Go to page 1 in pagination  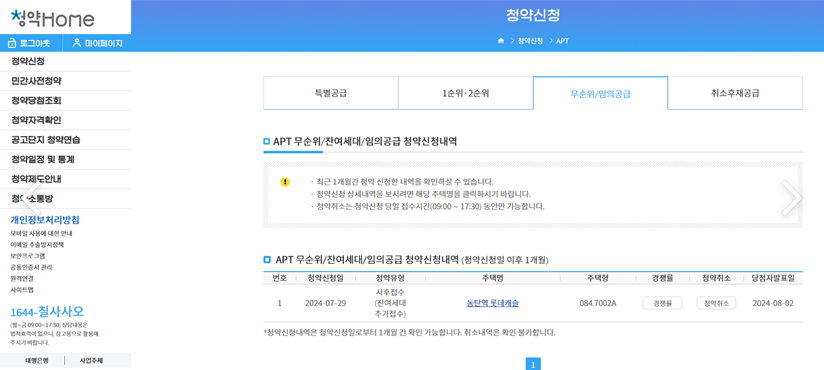point(533,364)
